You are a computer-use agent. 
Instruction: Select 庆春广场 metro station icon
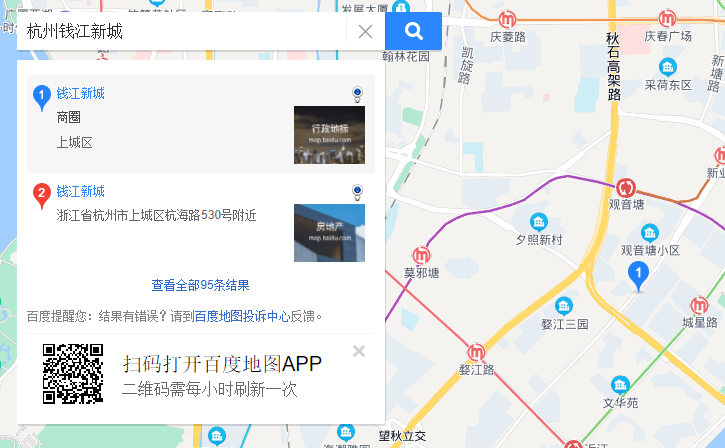(667, 18)
